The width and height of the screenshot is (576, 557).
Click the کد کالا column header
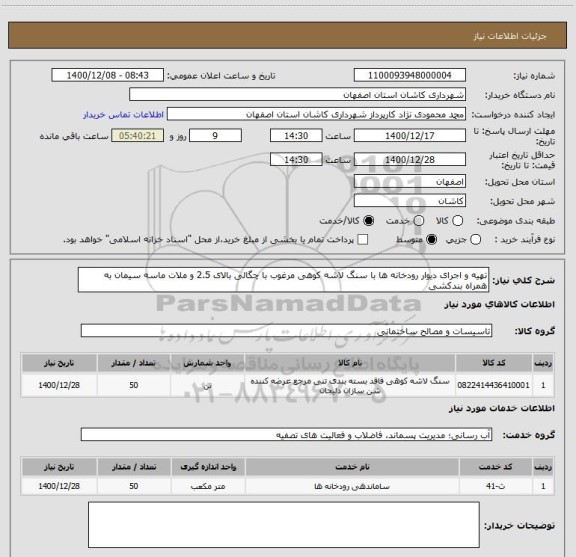(494, 363)
